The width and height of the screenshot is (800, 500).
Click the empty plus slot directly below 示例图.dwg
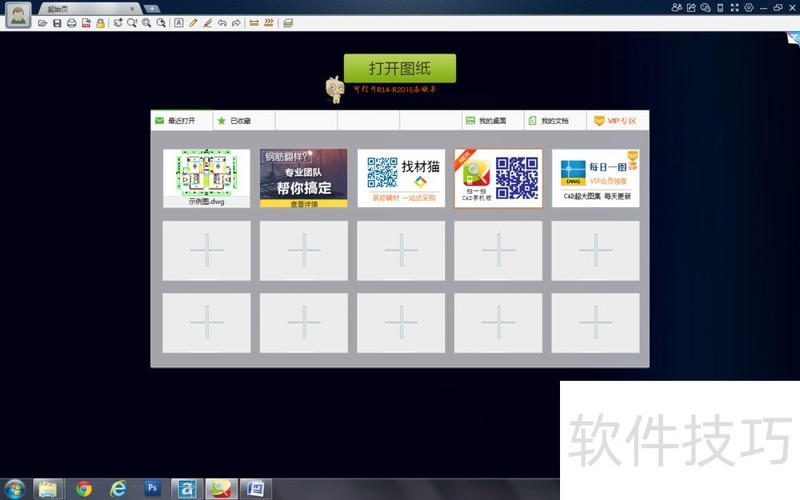207,251
